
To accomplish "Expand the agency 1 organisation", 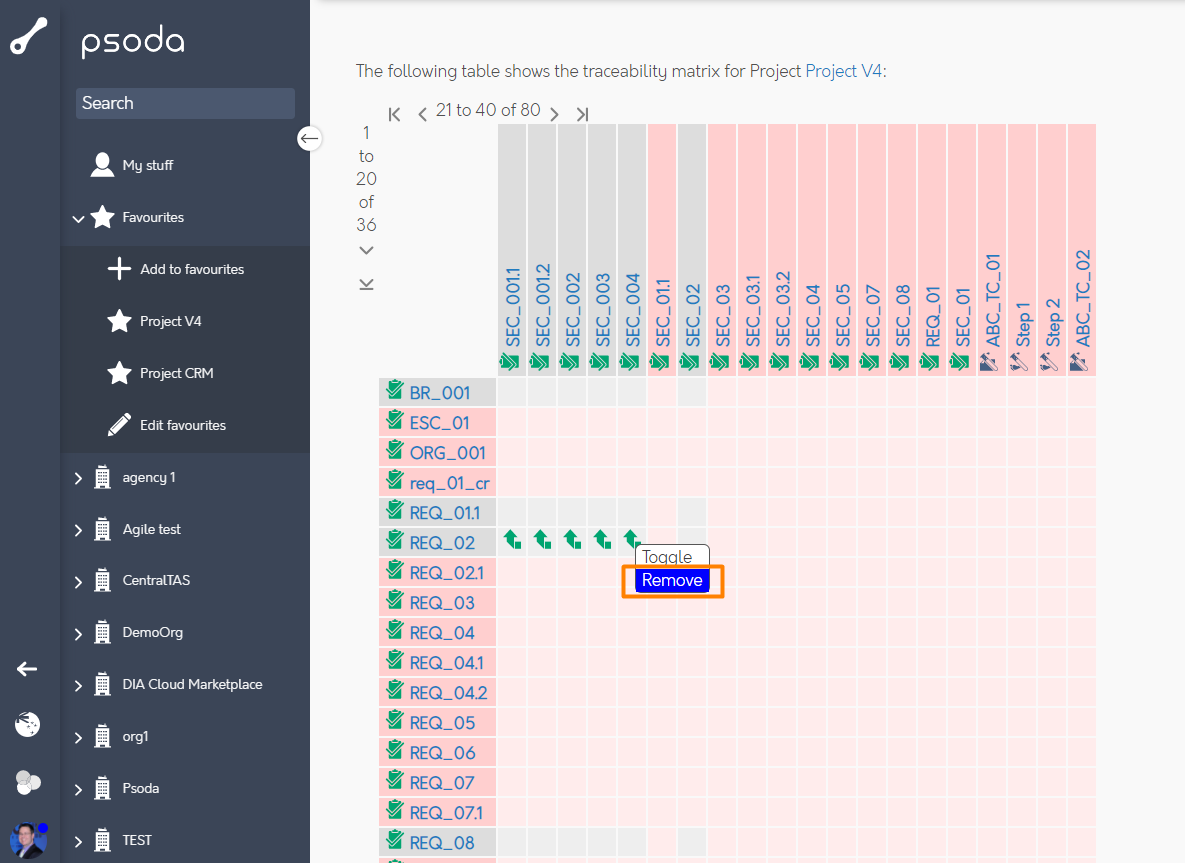I will point(79,478).
